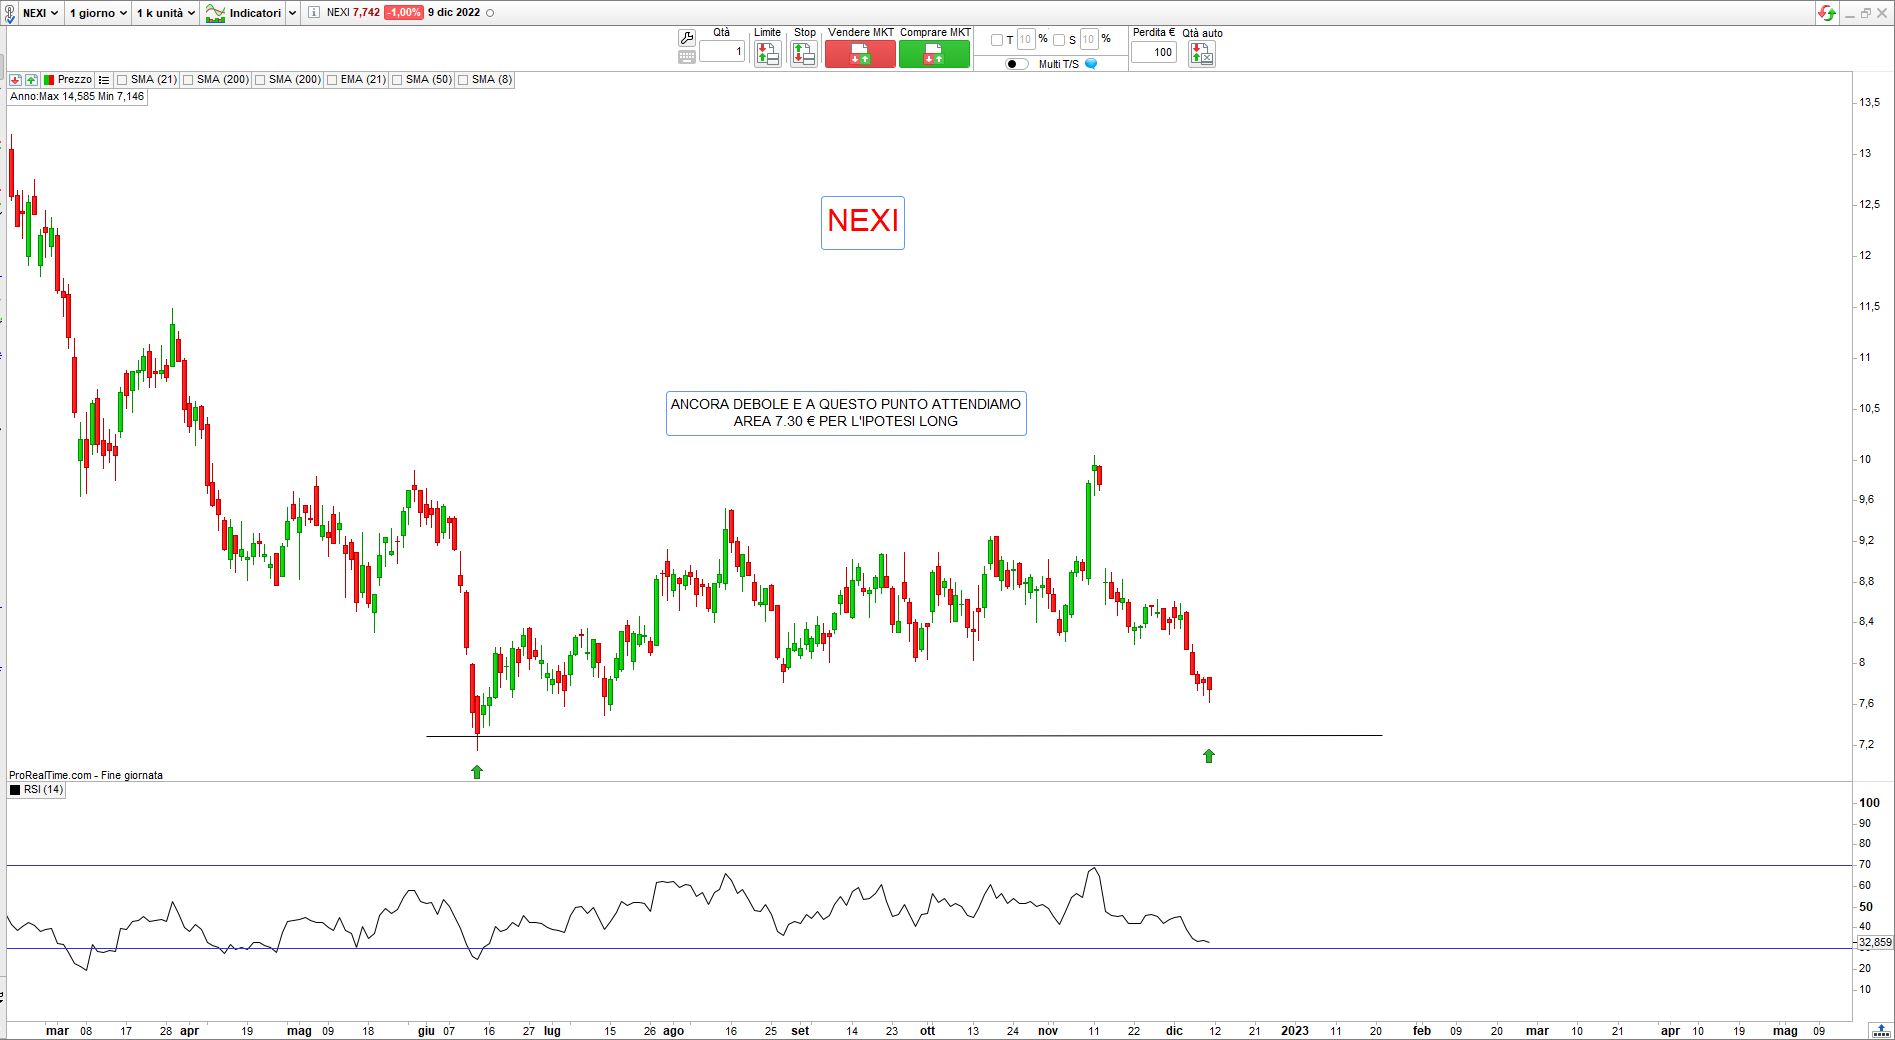1895x1040 pixels.
Task: Click the 10 price axis label
Action: click(1865, 459)
